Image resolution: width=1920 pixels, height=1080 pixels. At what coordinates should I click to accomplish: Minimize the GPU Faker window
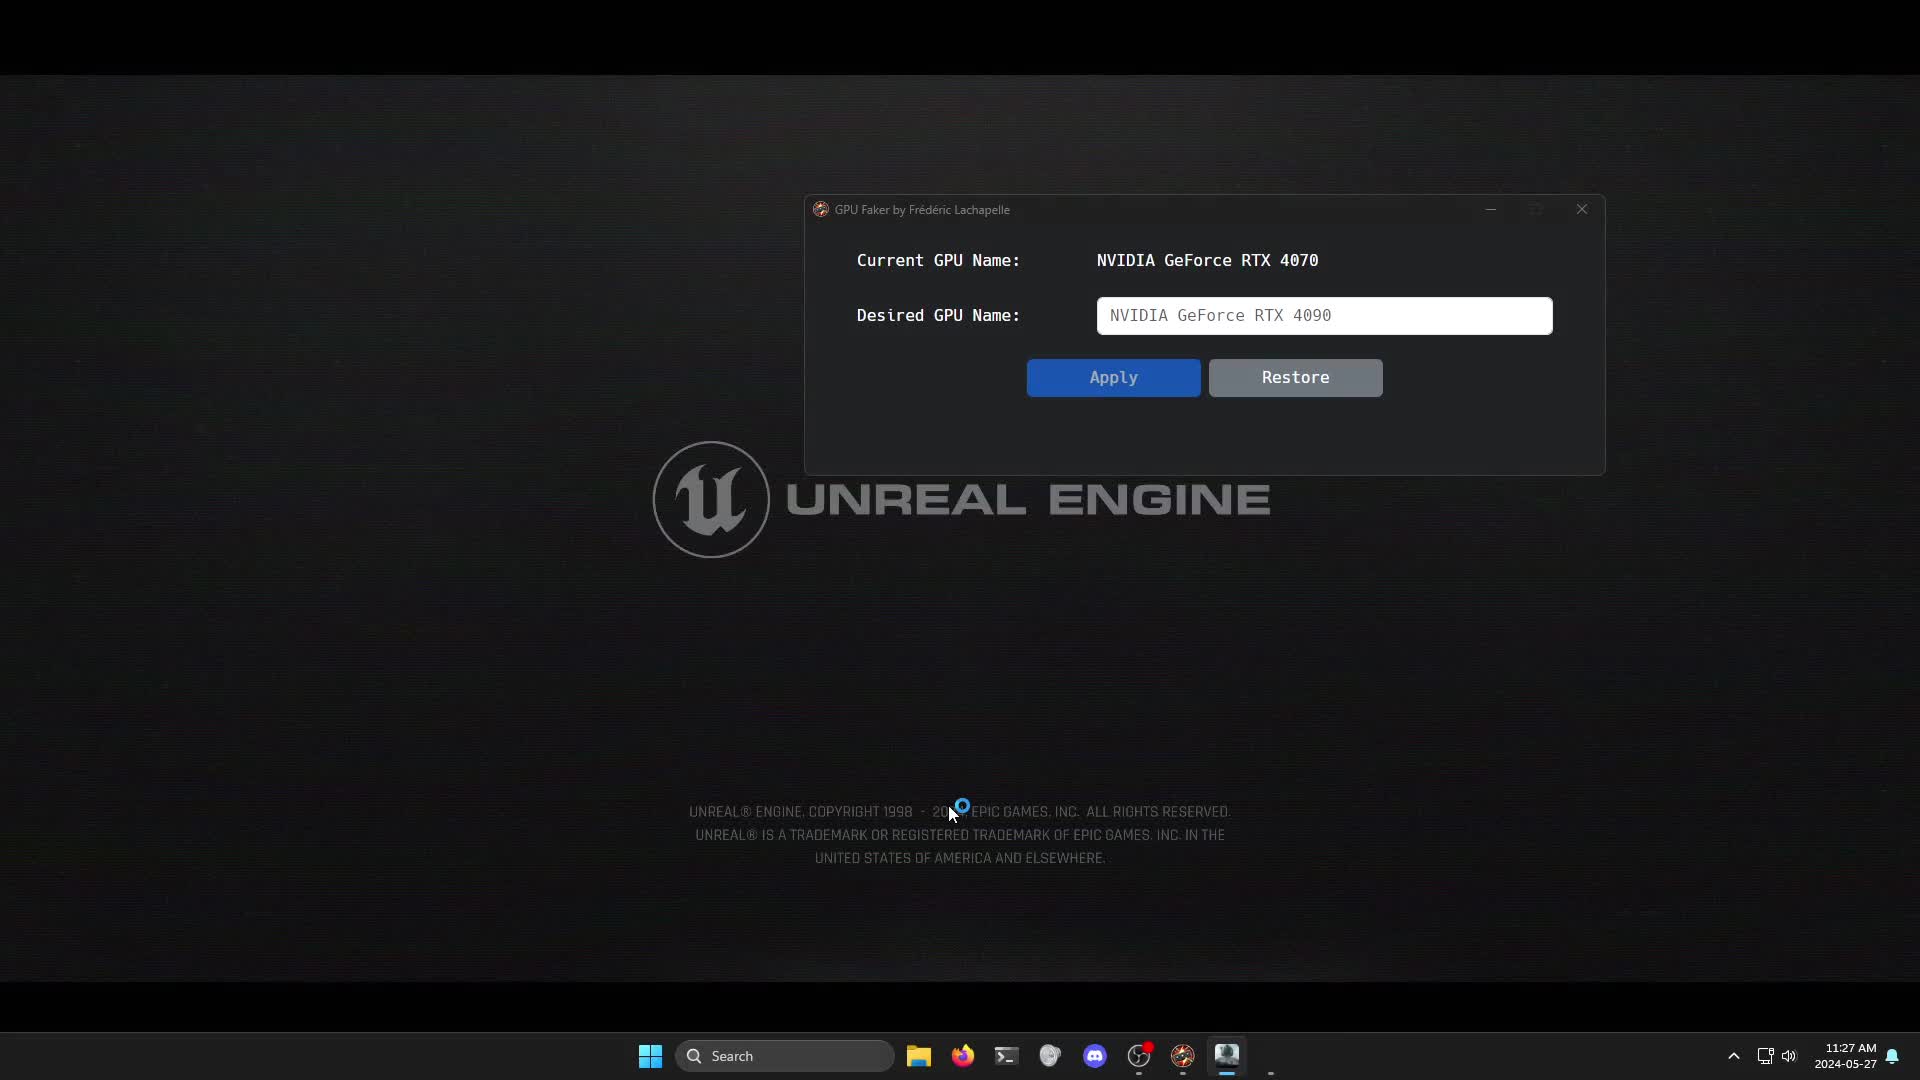(1490, 209)
